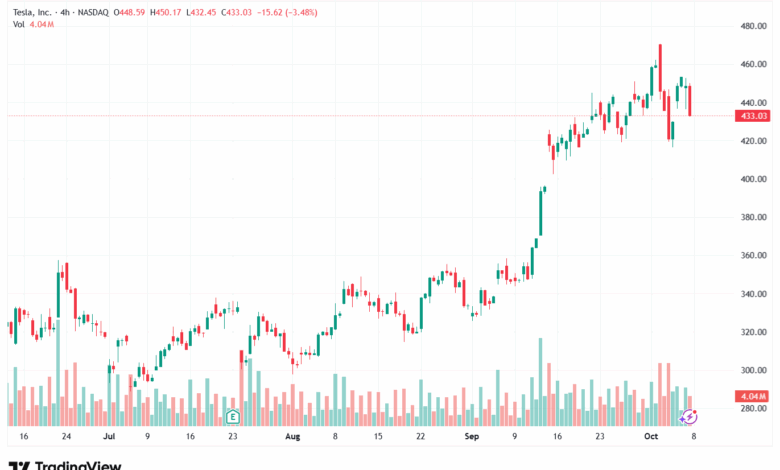The width and height of the screenshot is (780, 470).
Task: Click the high value H450.17
Action: 166,12
